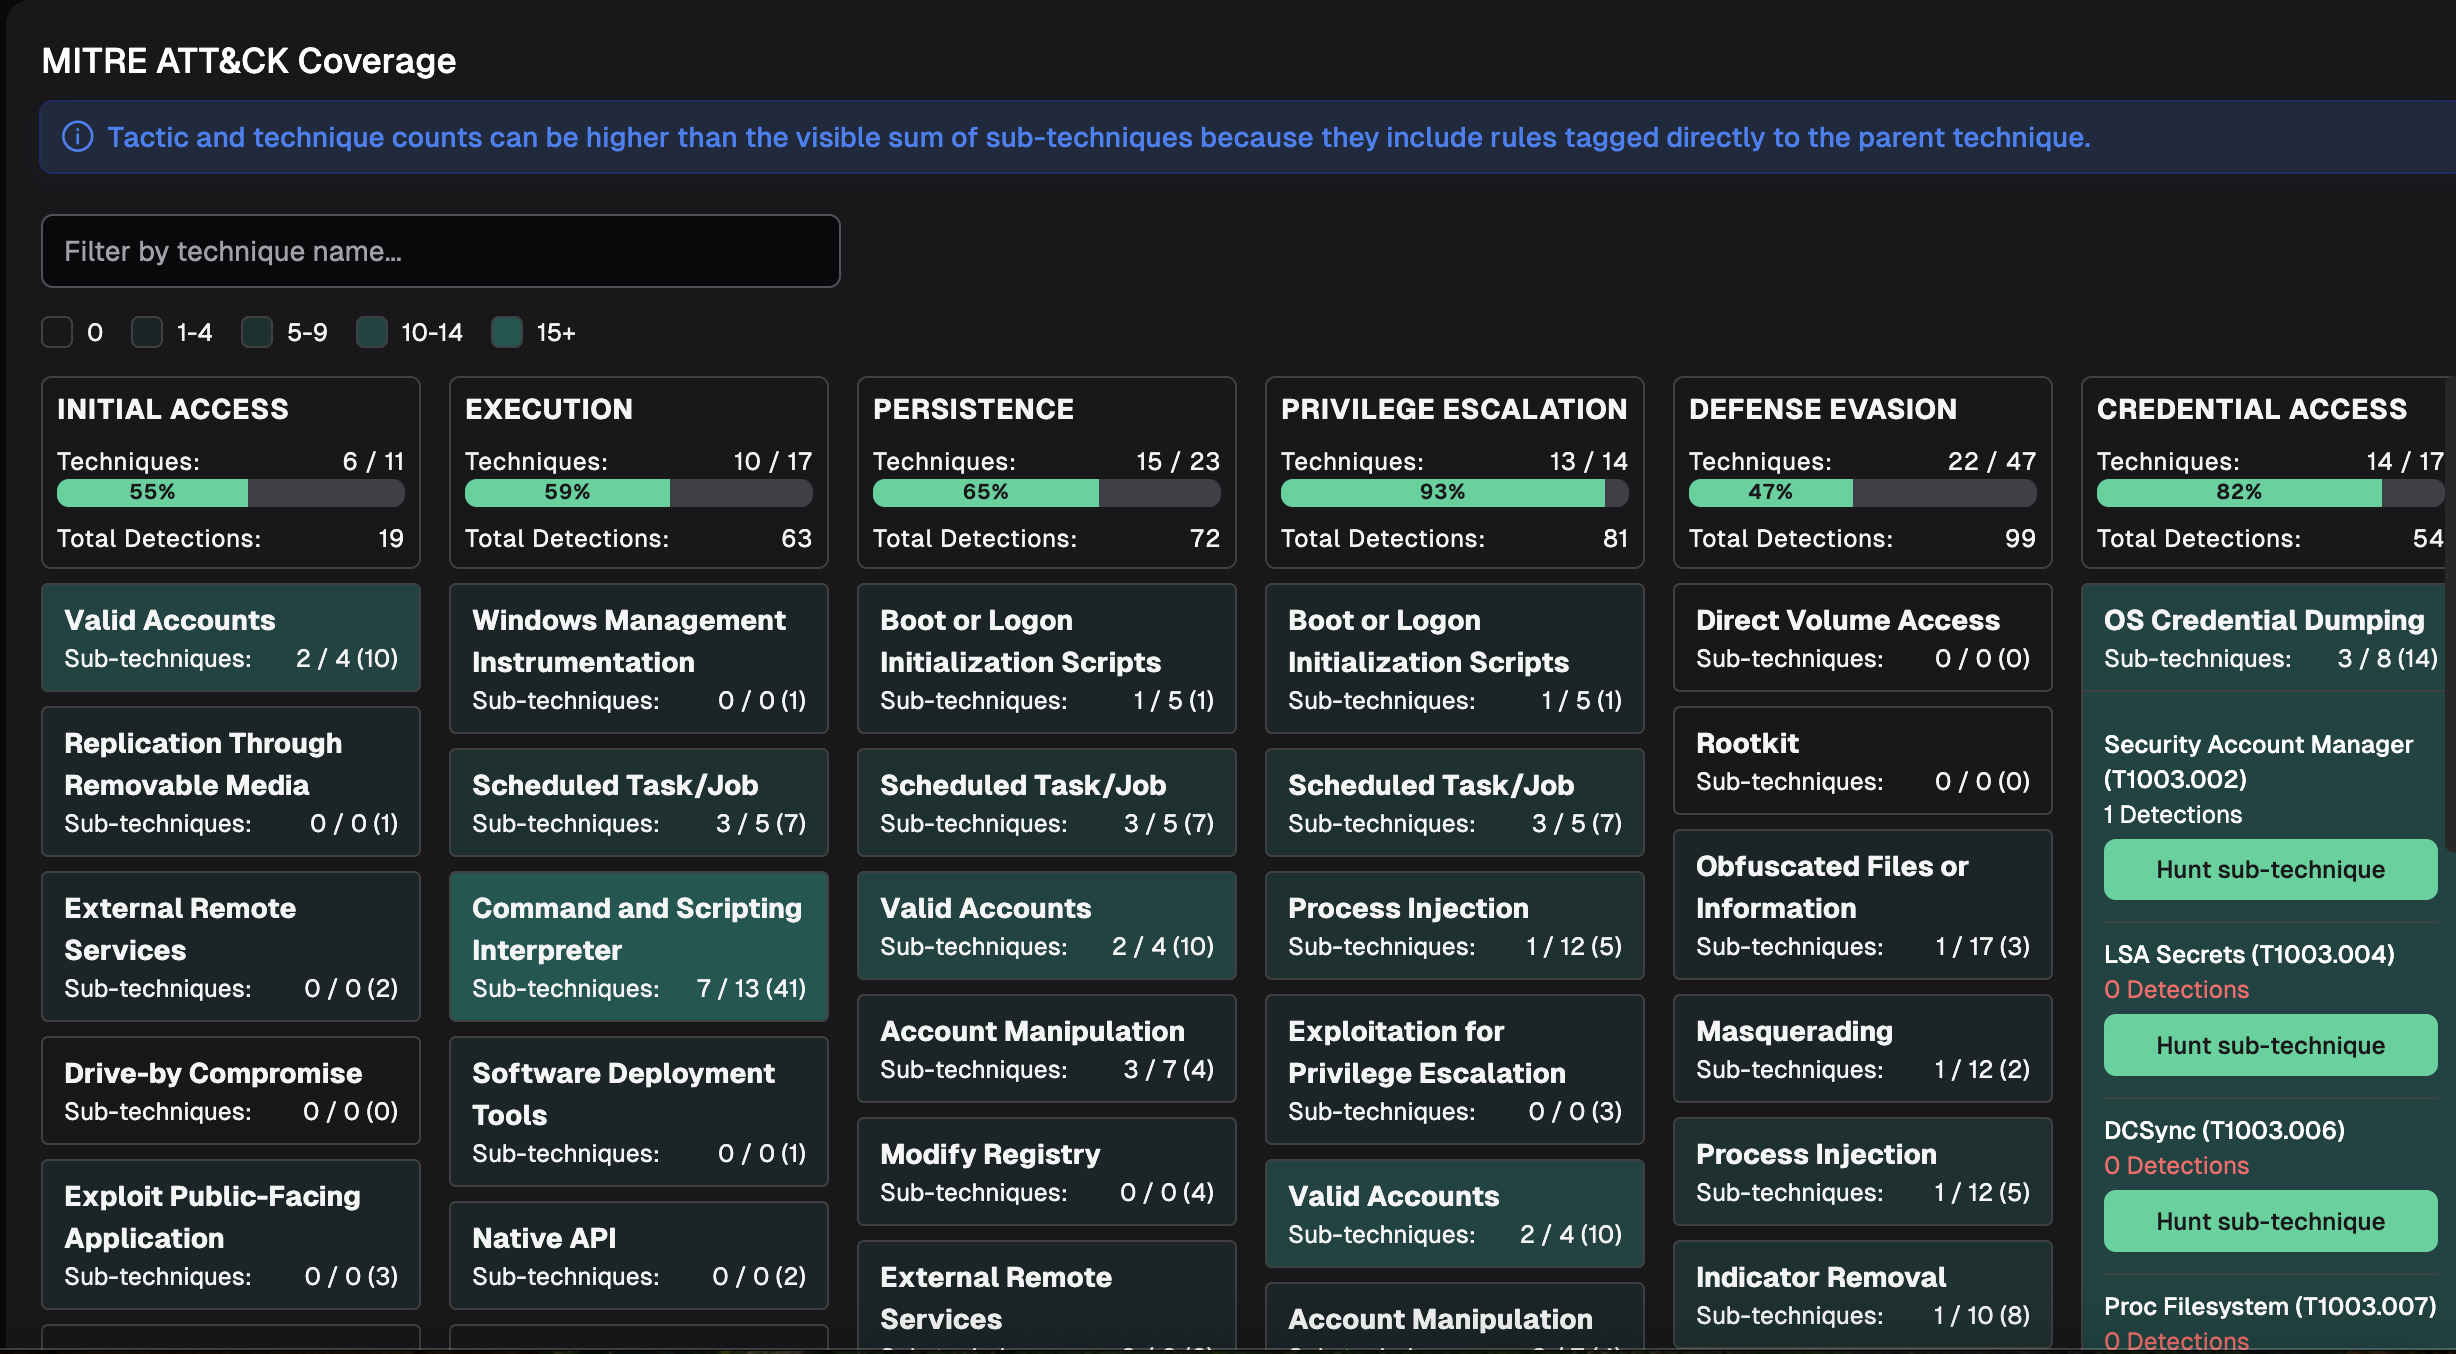Open Account Manipulation under Persistence
Viewport: 2456px width, 1354px height.
click(1046, 1048)
